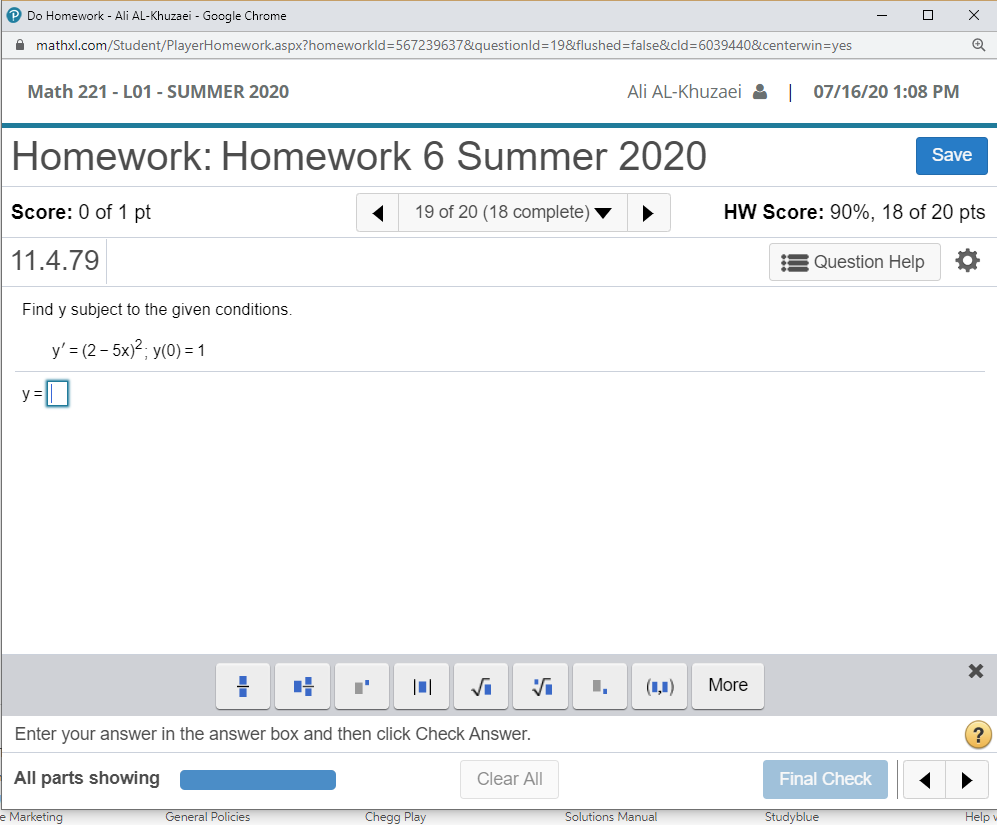Open the Question Help menu
Screen dimensions: 997x825
click(854, 261)
